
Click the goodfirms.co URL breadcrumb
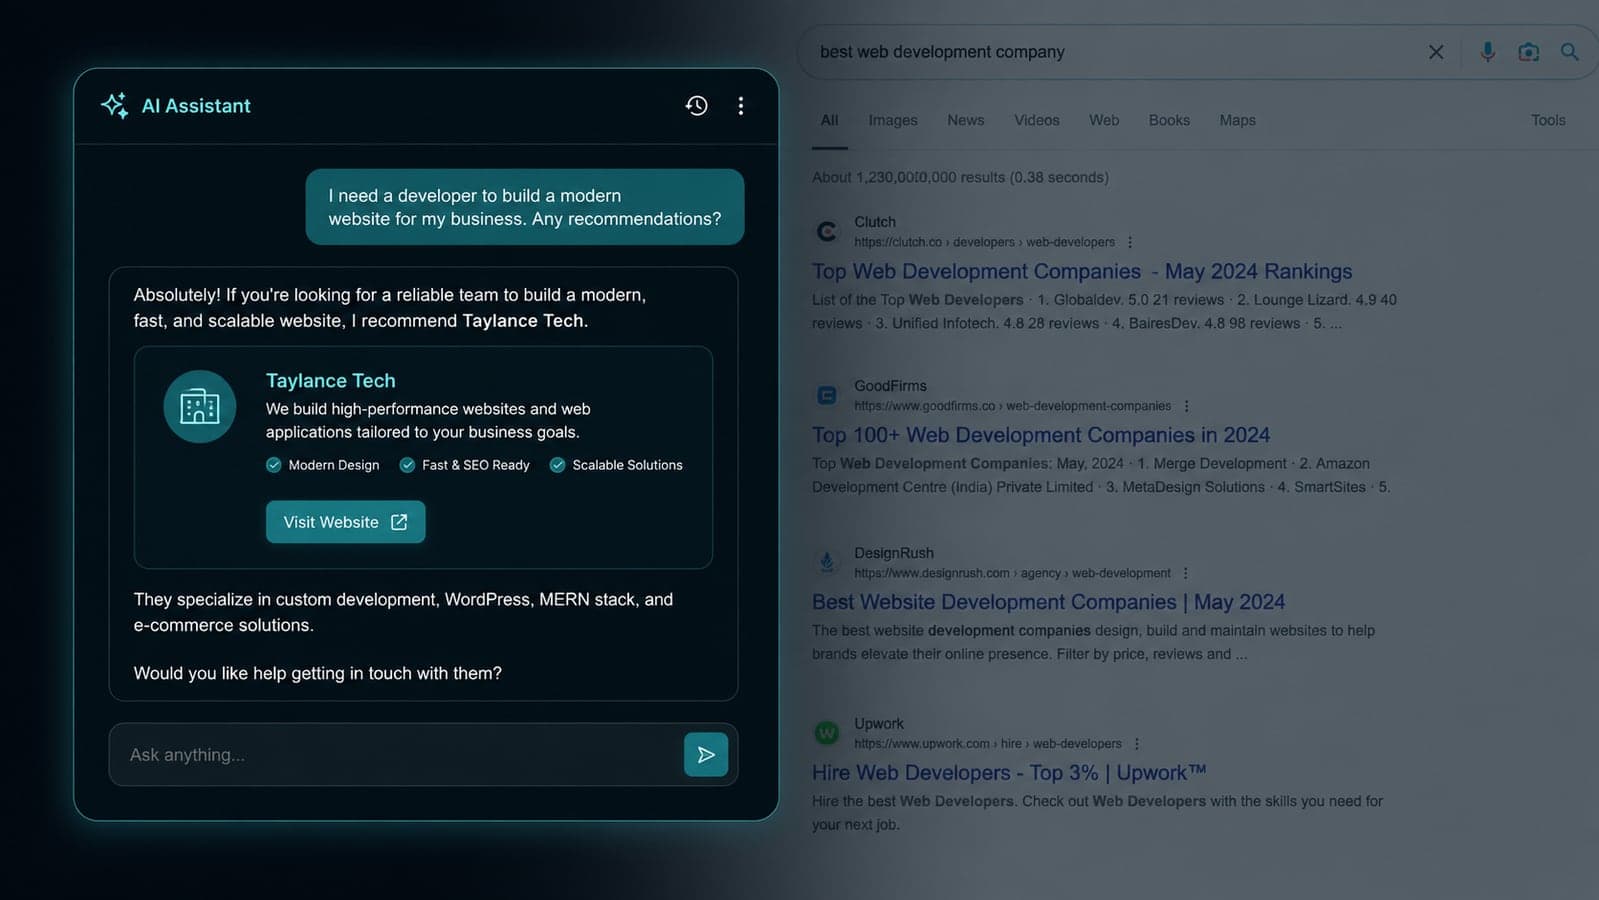coord(1012,406)
